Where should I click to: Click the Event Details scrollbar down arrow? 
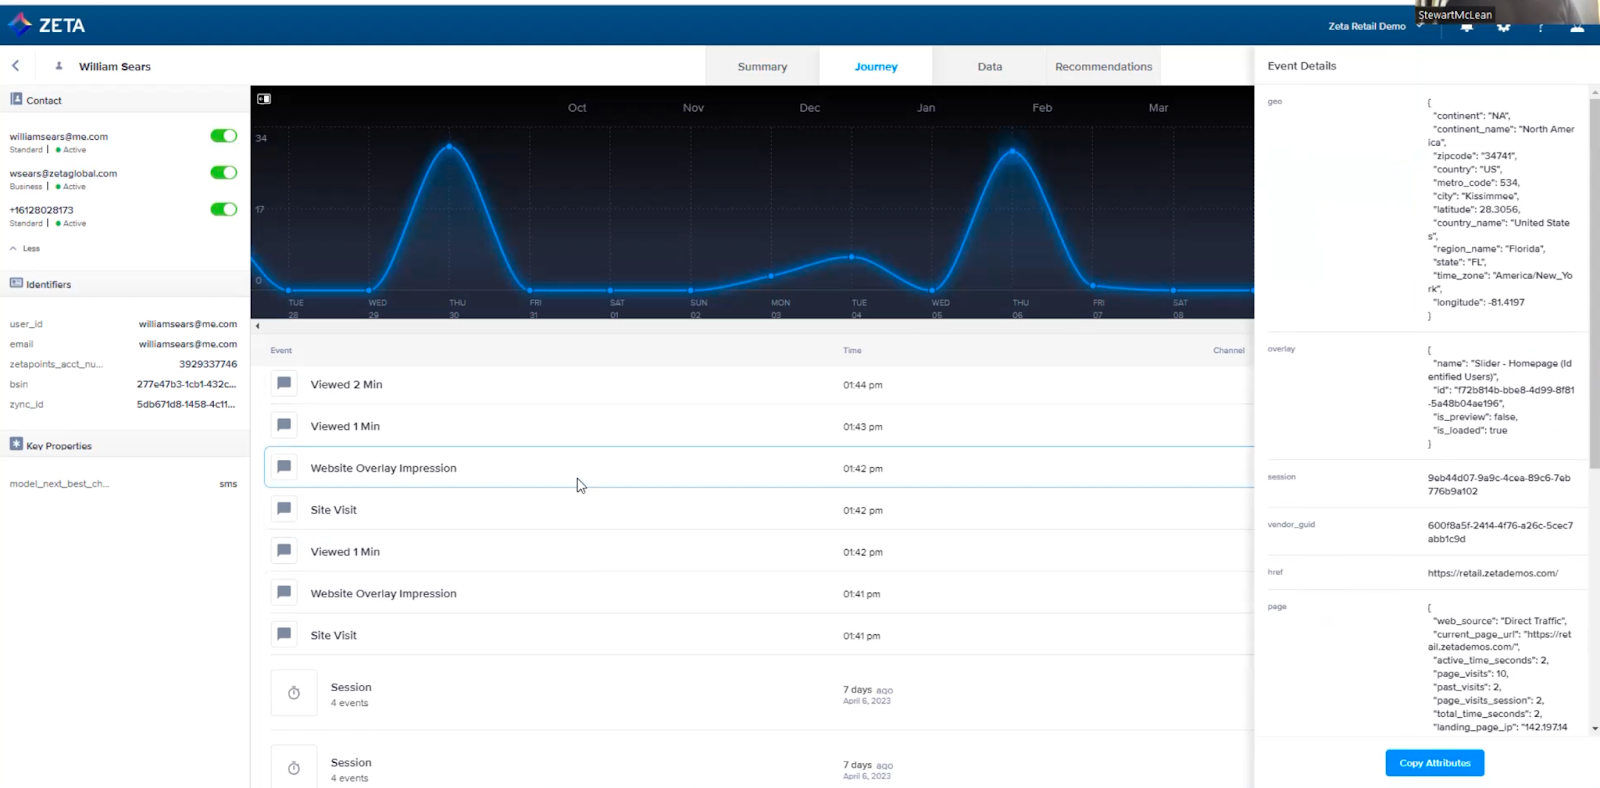coord(1594,729)
